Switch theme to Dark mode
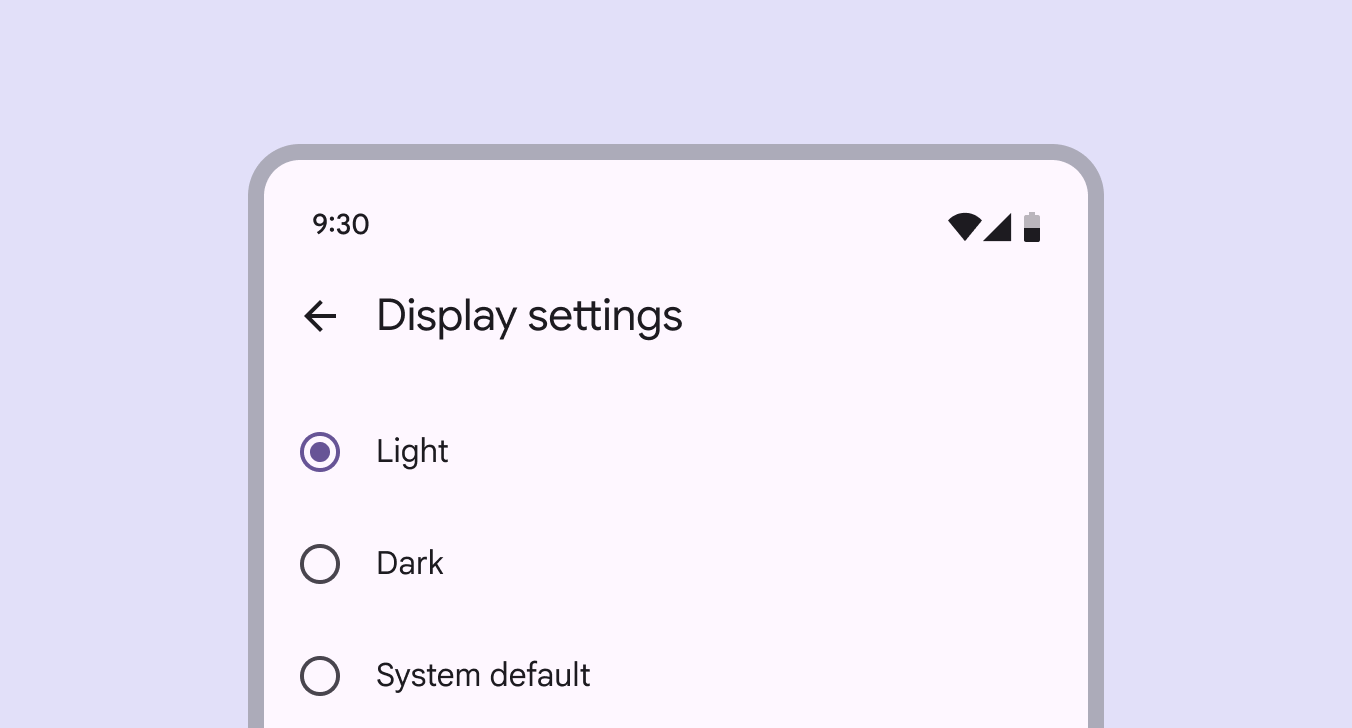Screen dimensions: 1352x728 point(320,564)
